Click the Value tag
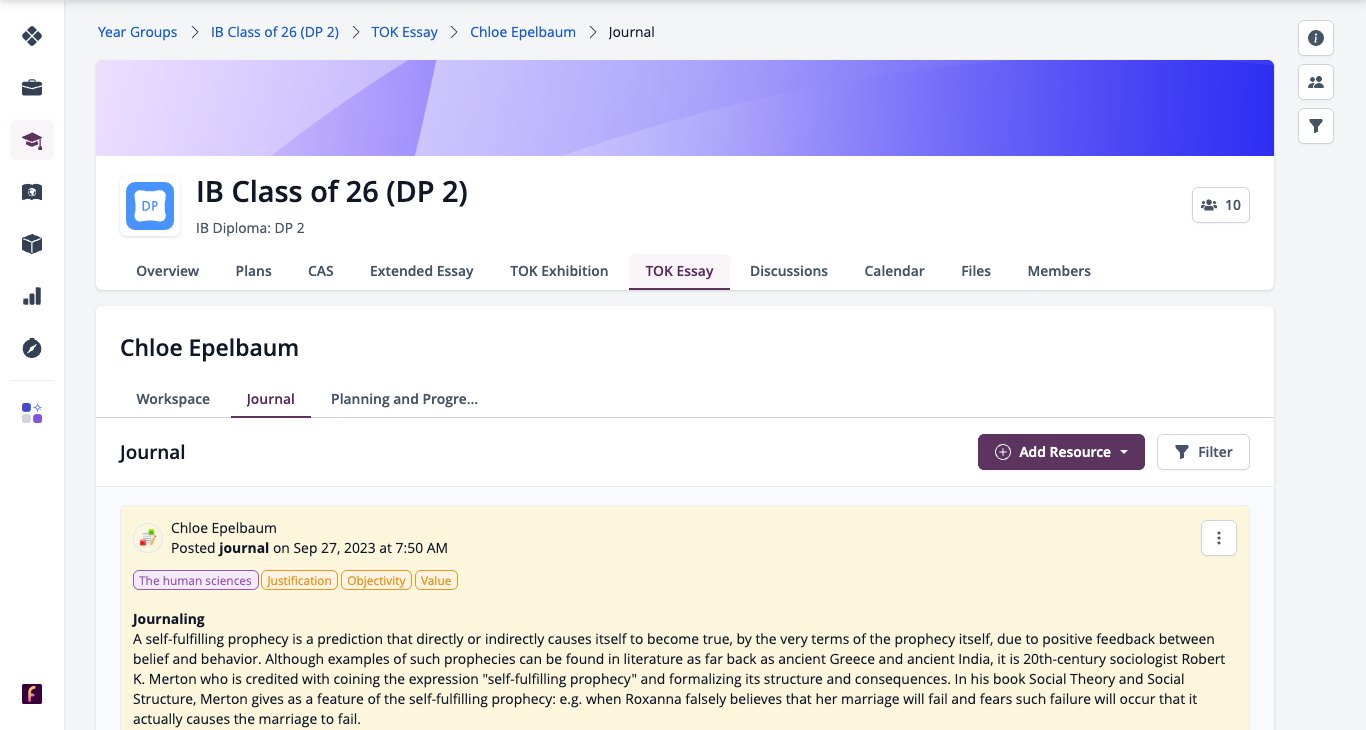Image resolution: width=1366 pixels, height=730 pixels. coord(436,581)
